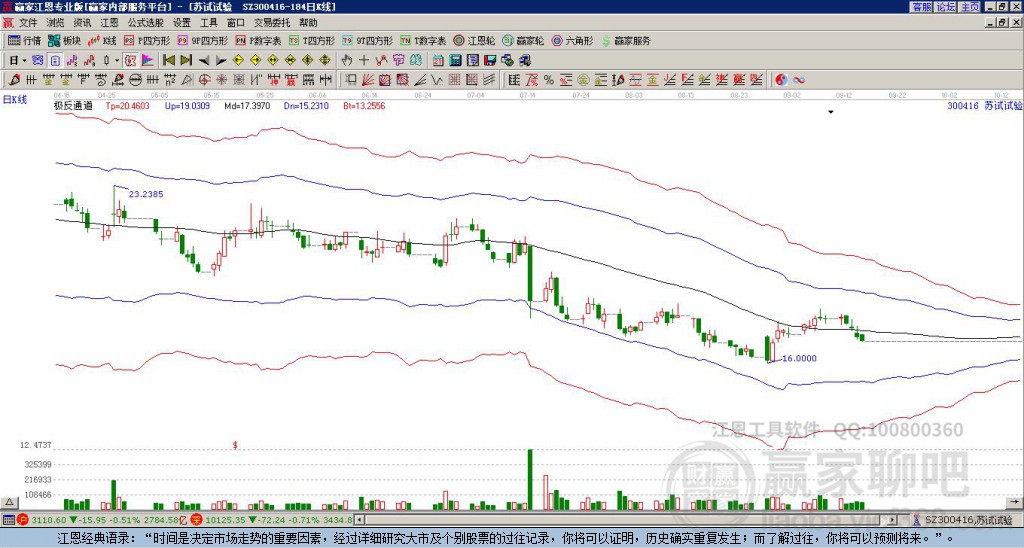
Task: Open the 六角形 tool
Action: [x=572, y=40]
